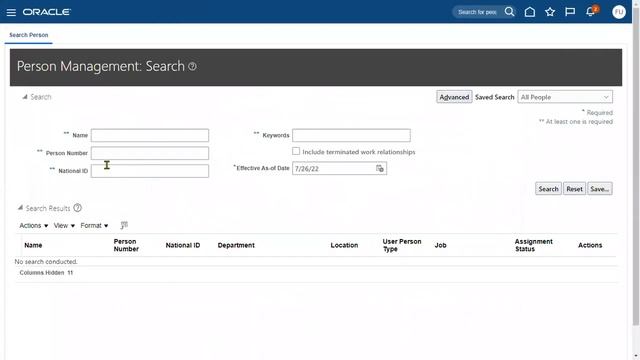Open calendar picker for Effective As-of Date

point(380,169)
